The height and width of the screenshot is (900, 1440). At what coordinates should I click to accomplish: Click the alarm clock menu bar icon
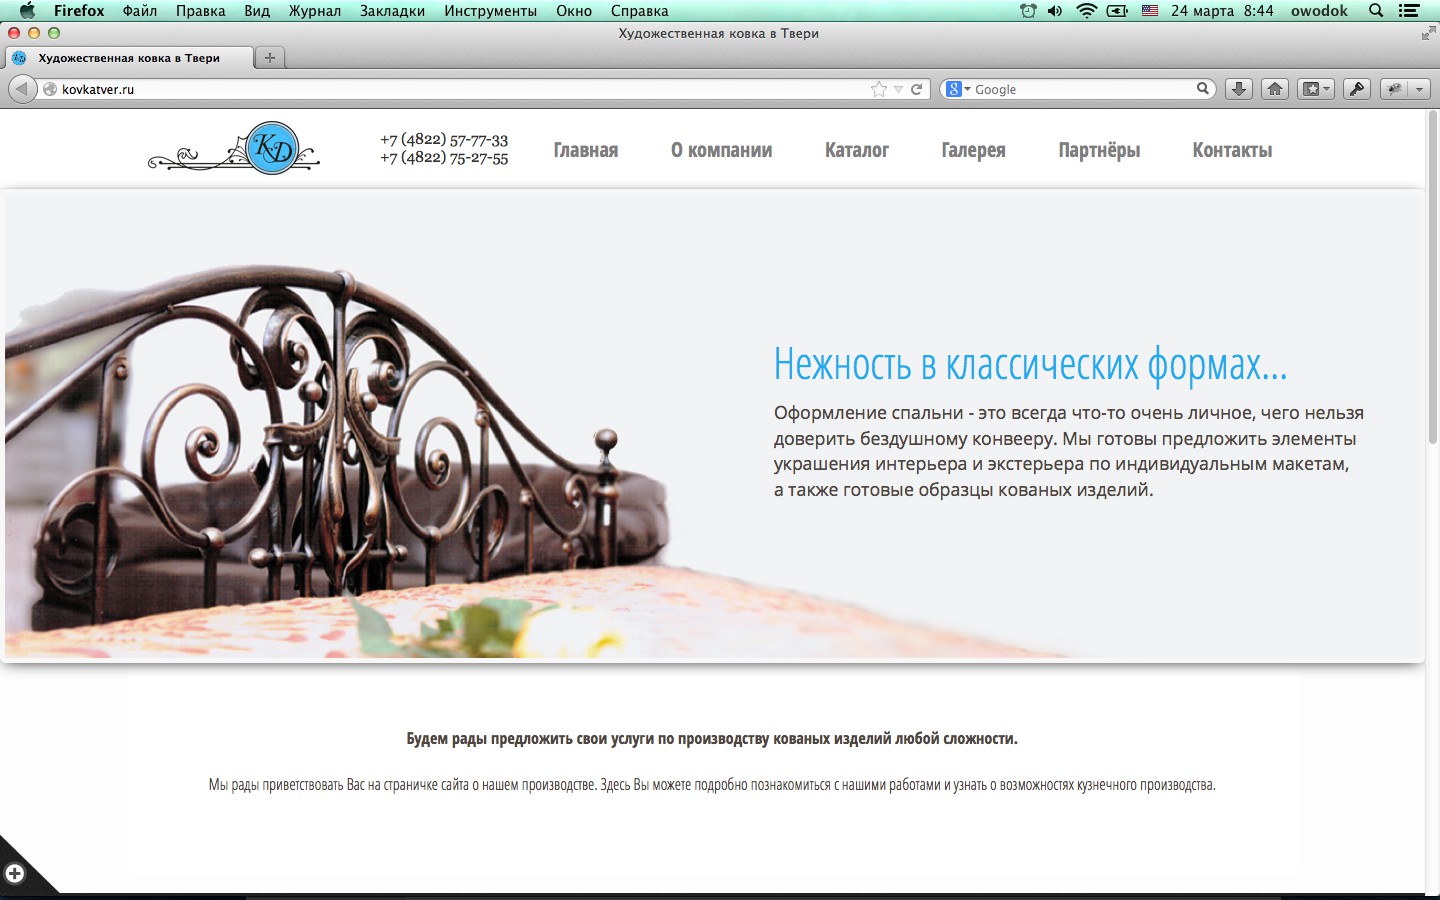click(1028, 11)
